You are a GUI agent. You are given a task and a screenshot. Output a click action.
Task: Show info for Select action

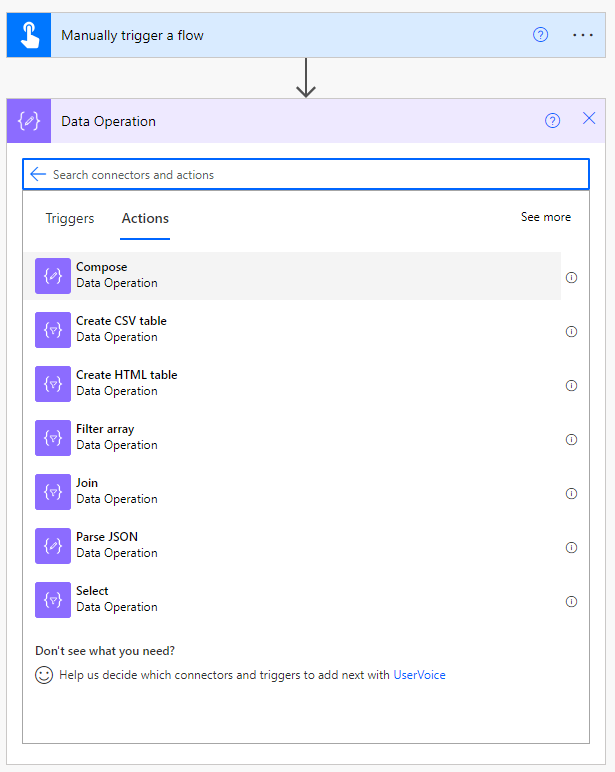pos(571,602)
